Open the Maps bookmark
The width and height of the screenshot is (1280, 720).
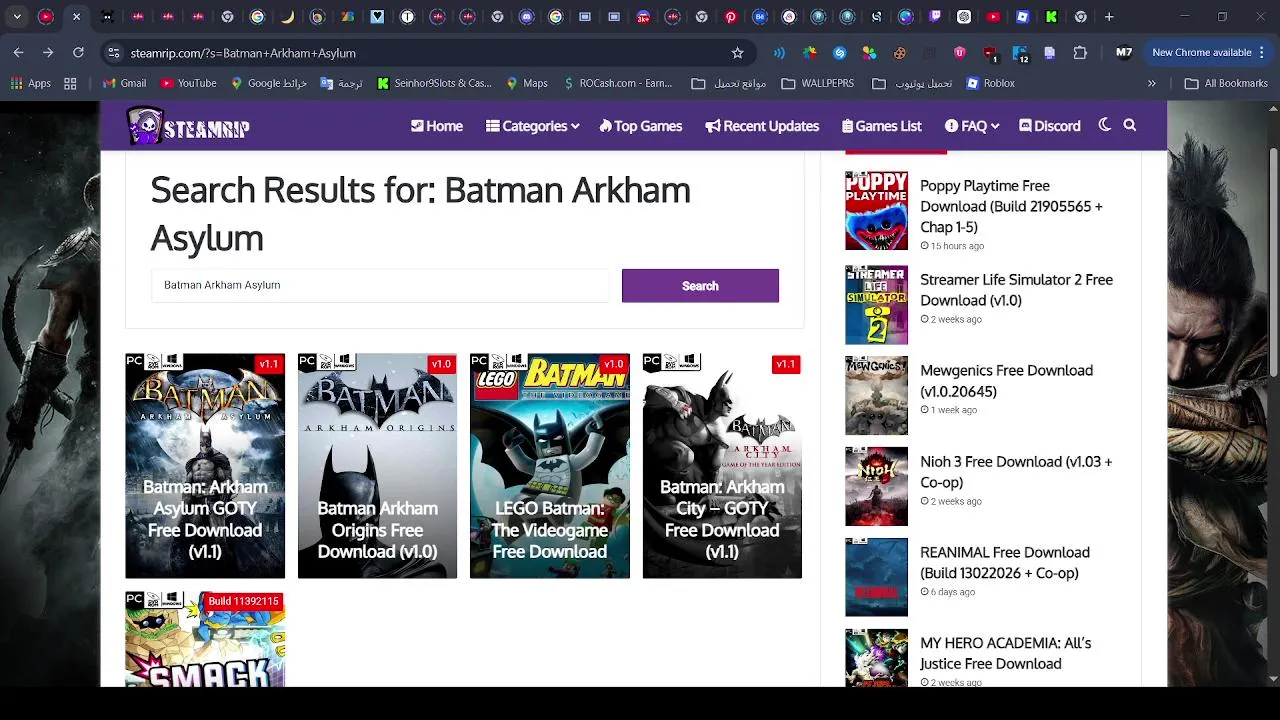[527, 83]
